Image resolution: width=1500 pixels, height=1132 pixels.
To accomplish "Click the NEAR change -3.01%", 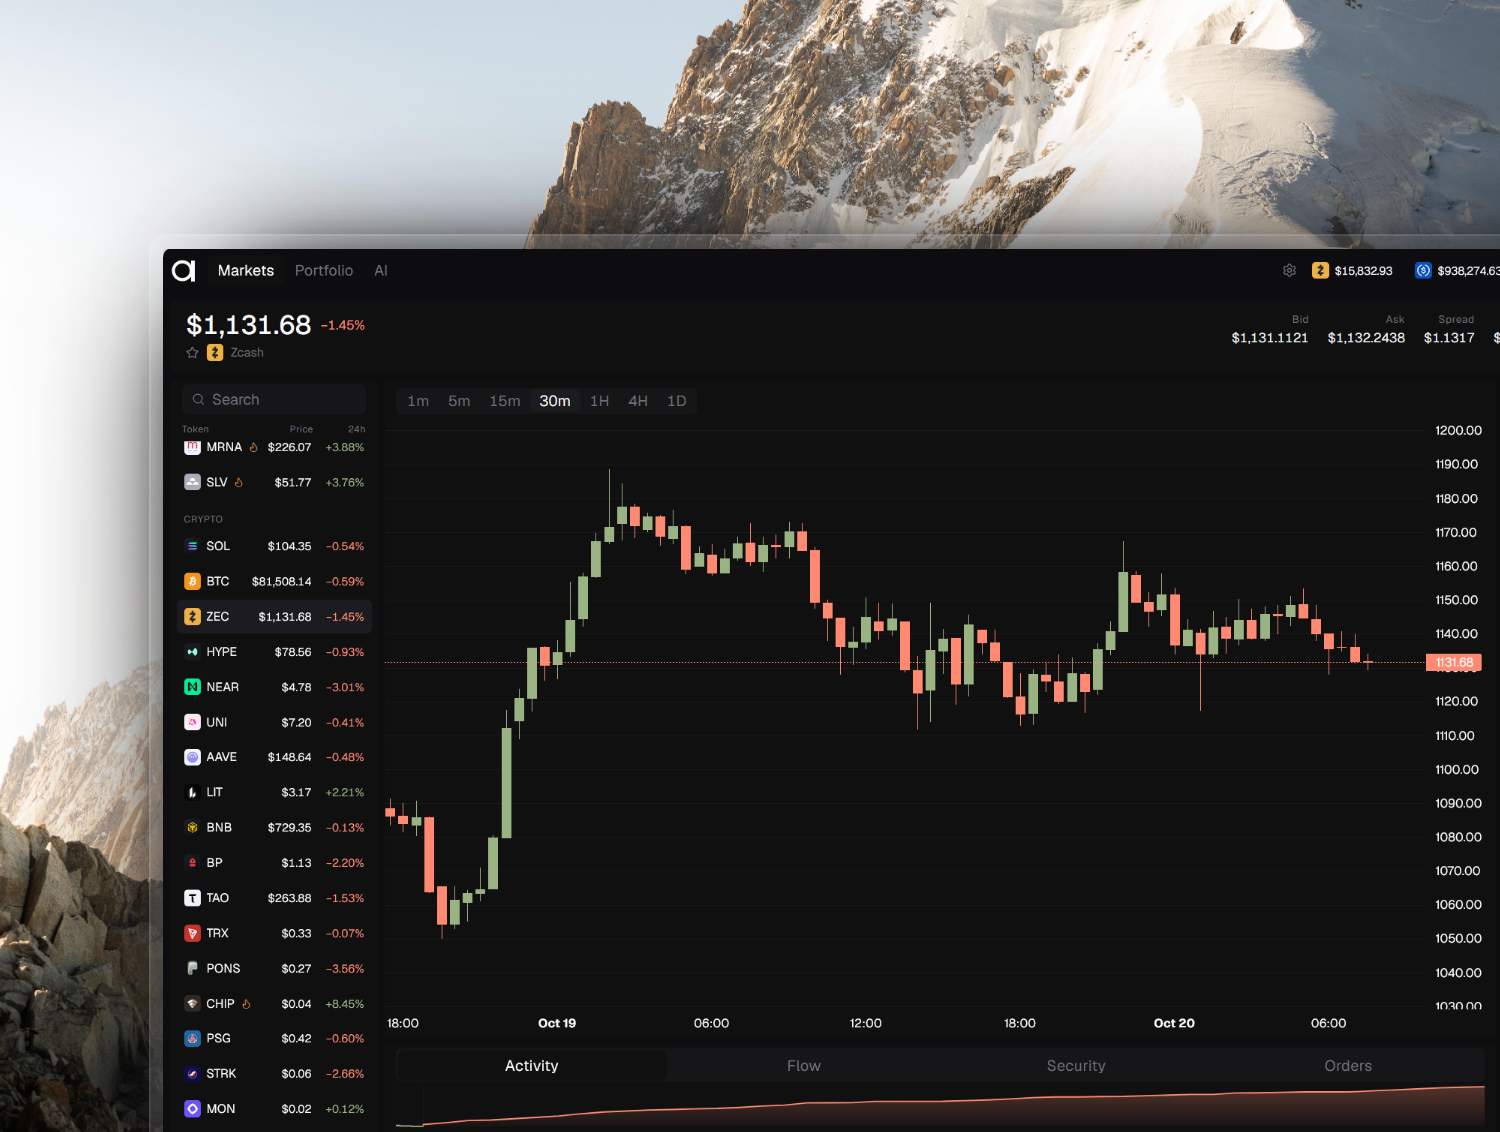I will coord(345,687).
